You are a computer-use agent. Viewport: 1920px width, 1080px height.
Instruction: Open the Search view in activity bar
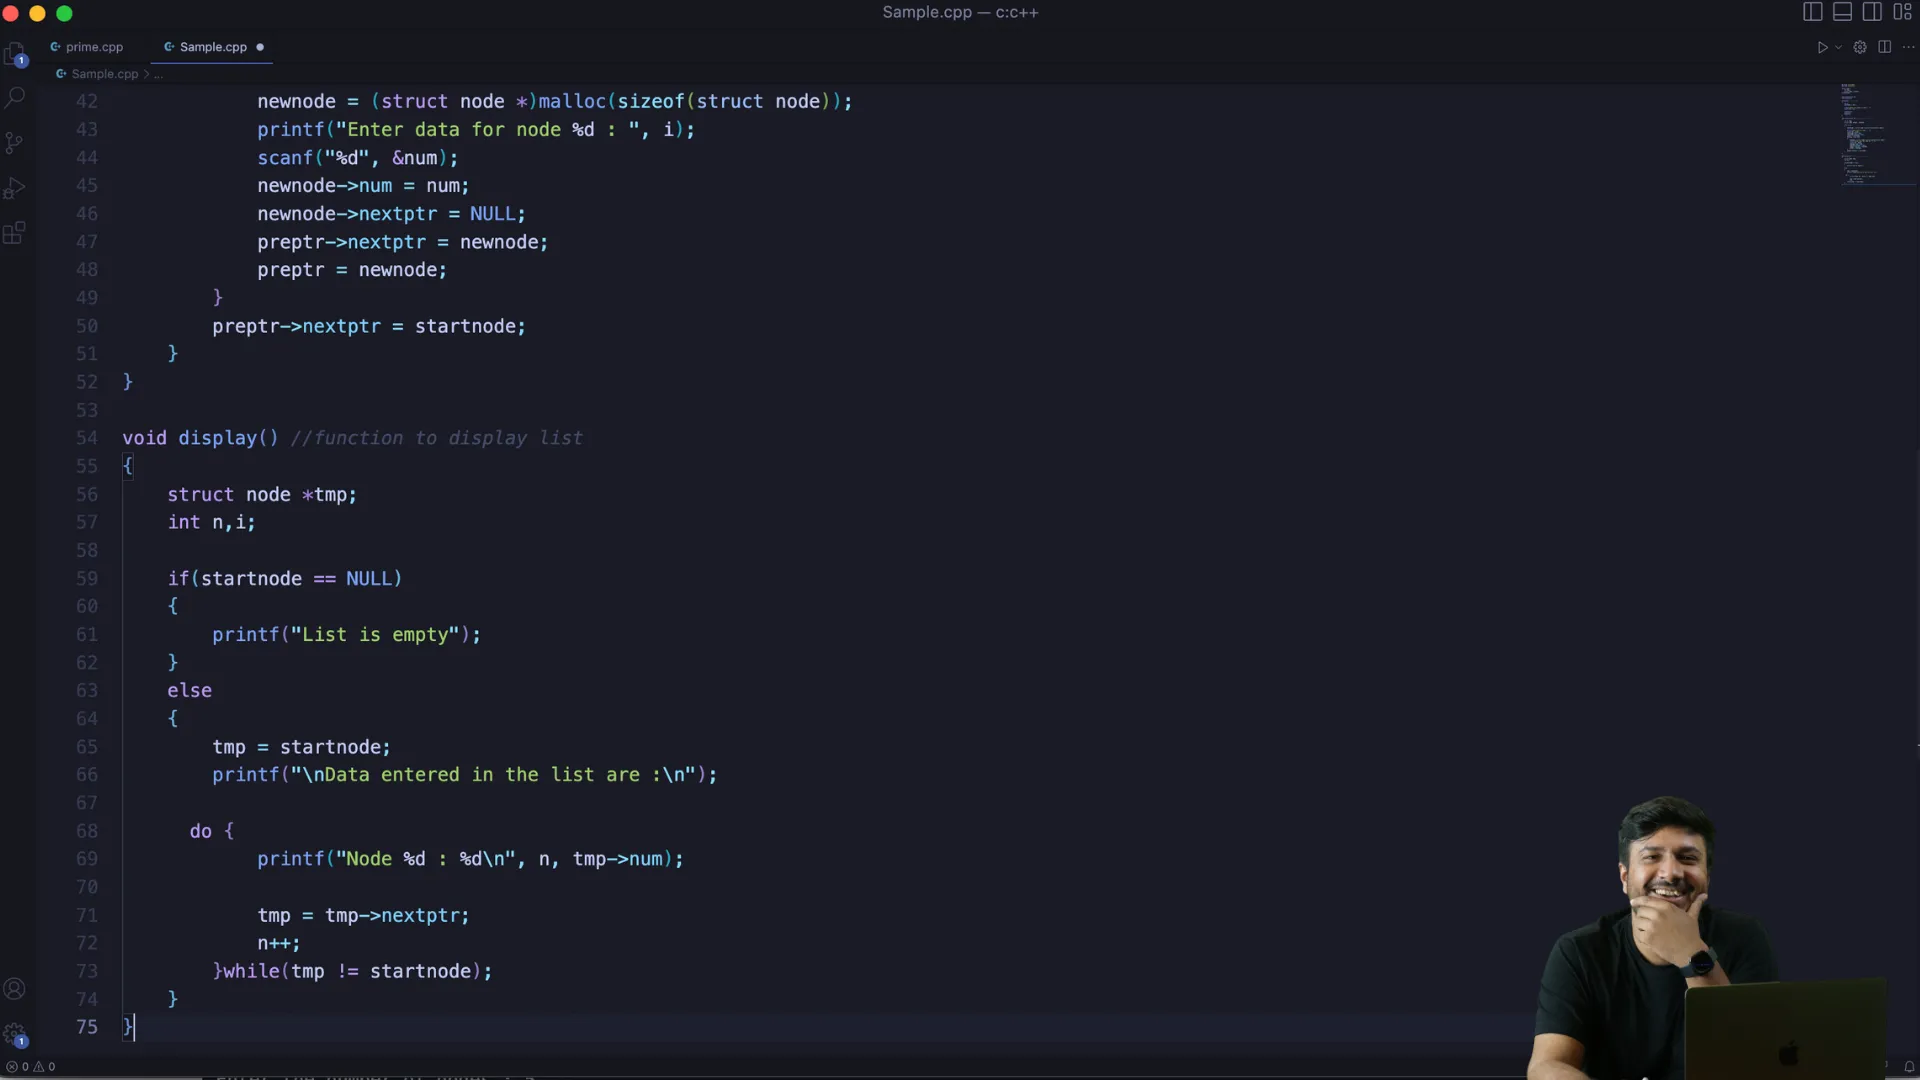click(15, 98)
